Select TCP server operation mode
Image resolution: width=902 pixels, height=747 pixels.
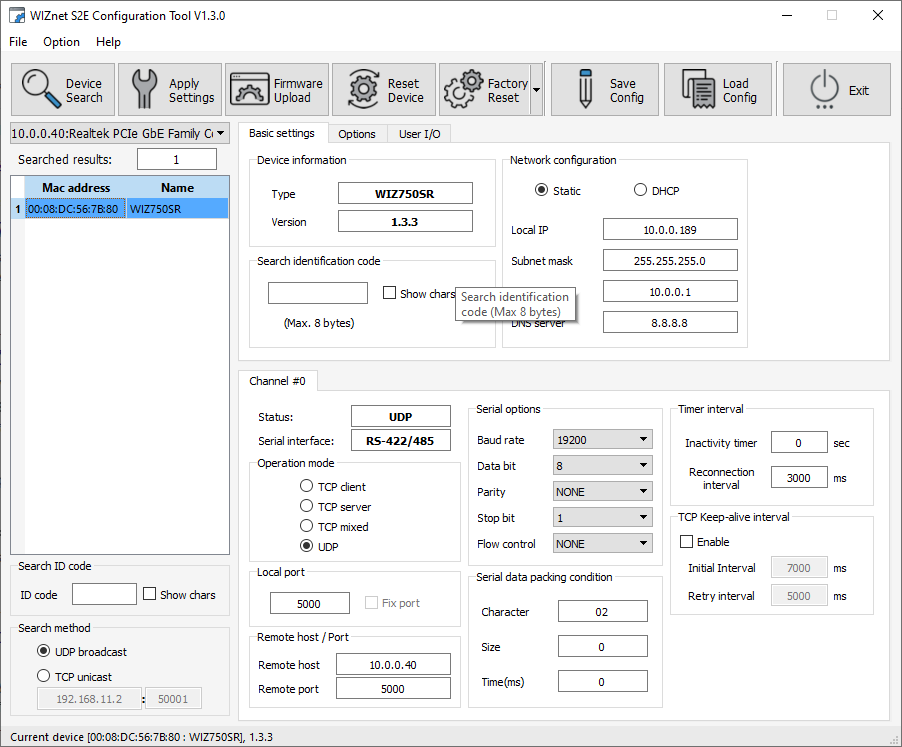click(x=307, y=507)
